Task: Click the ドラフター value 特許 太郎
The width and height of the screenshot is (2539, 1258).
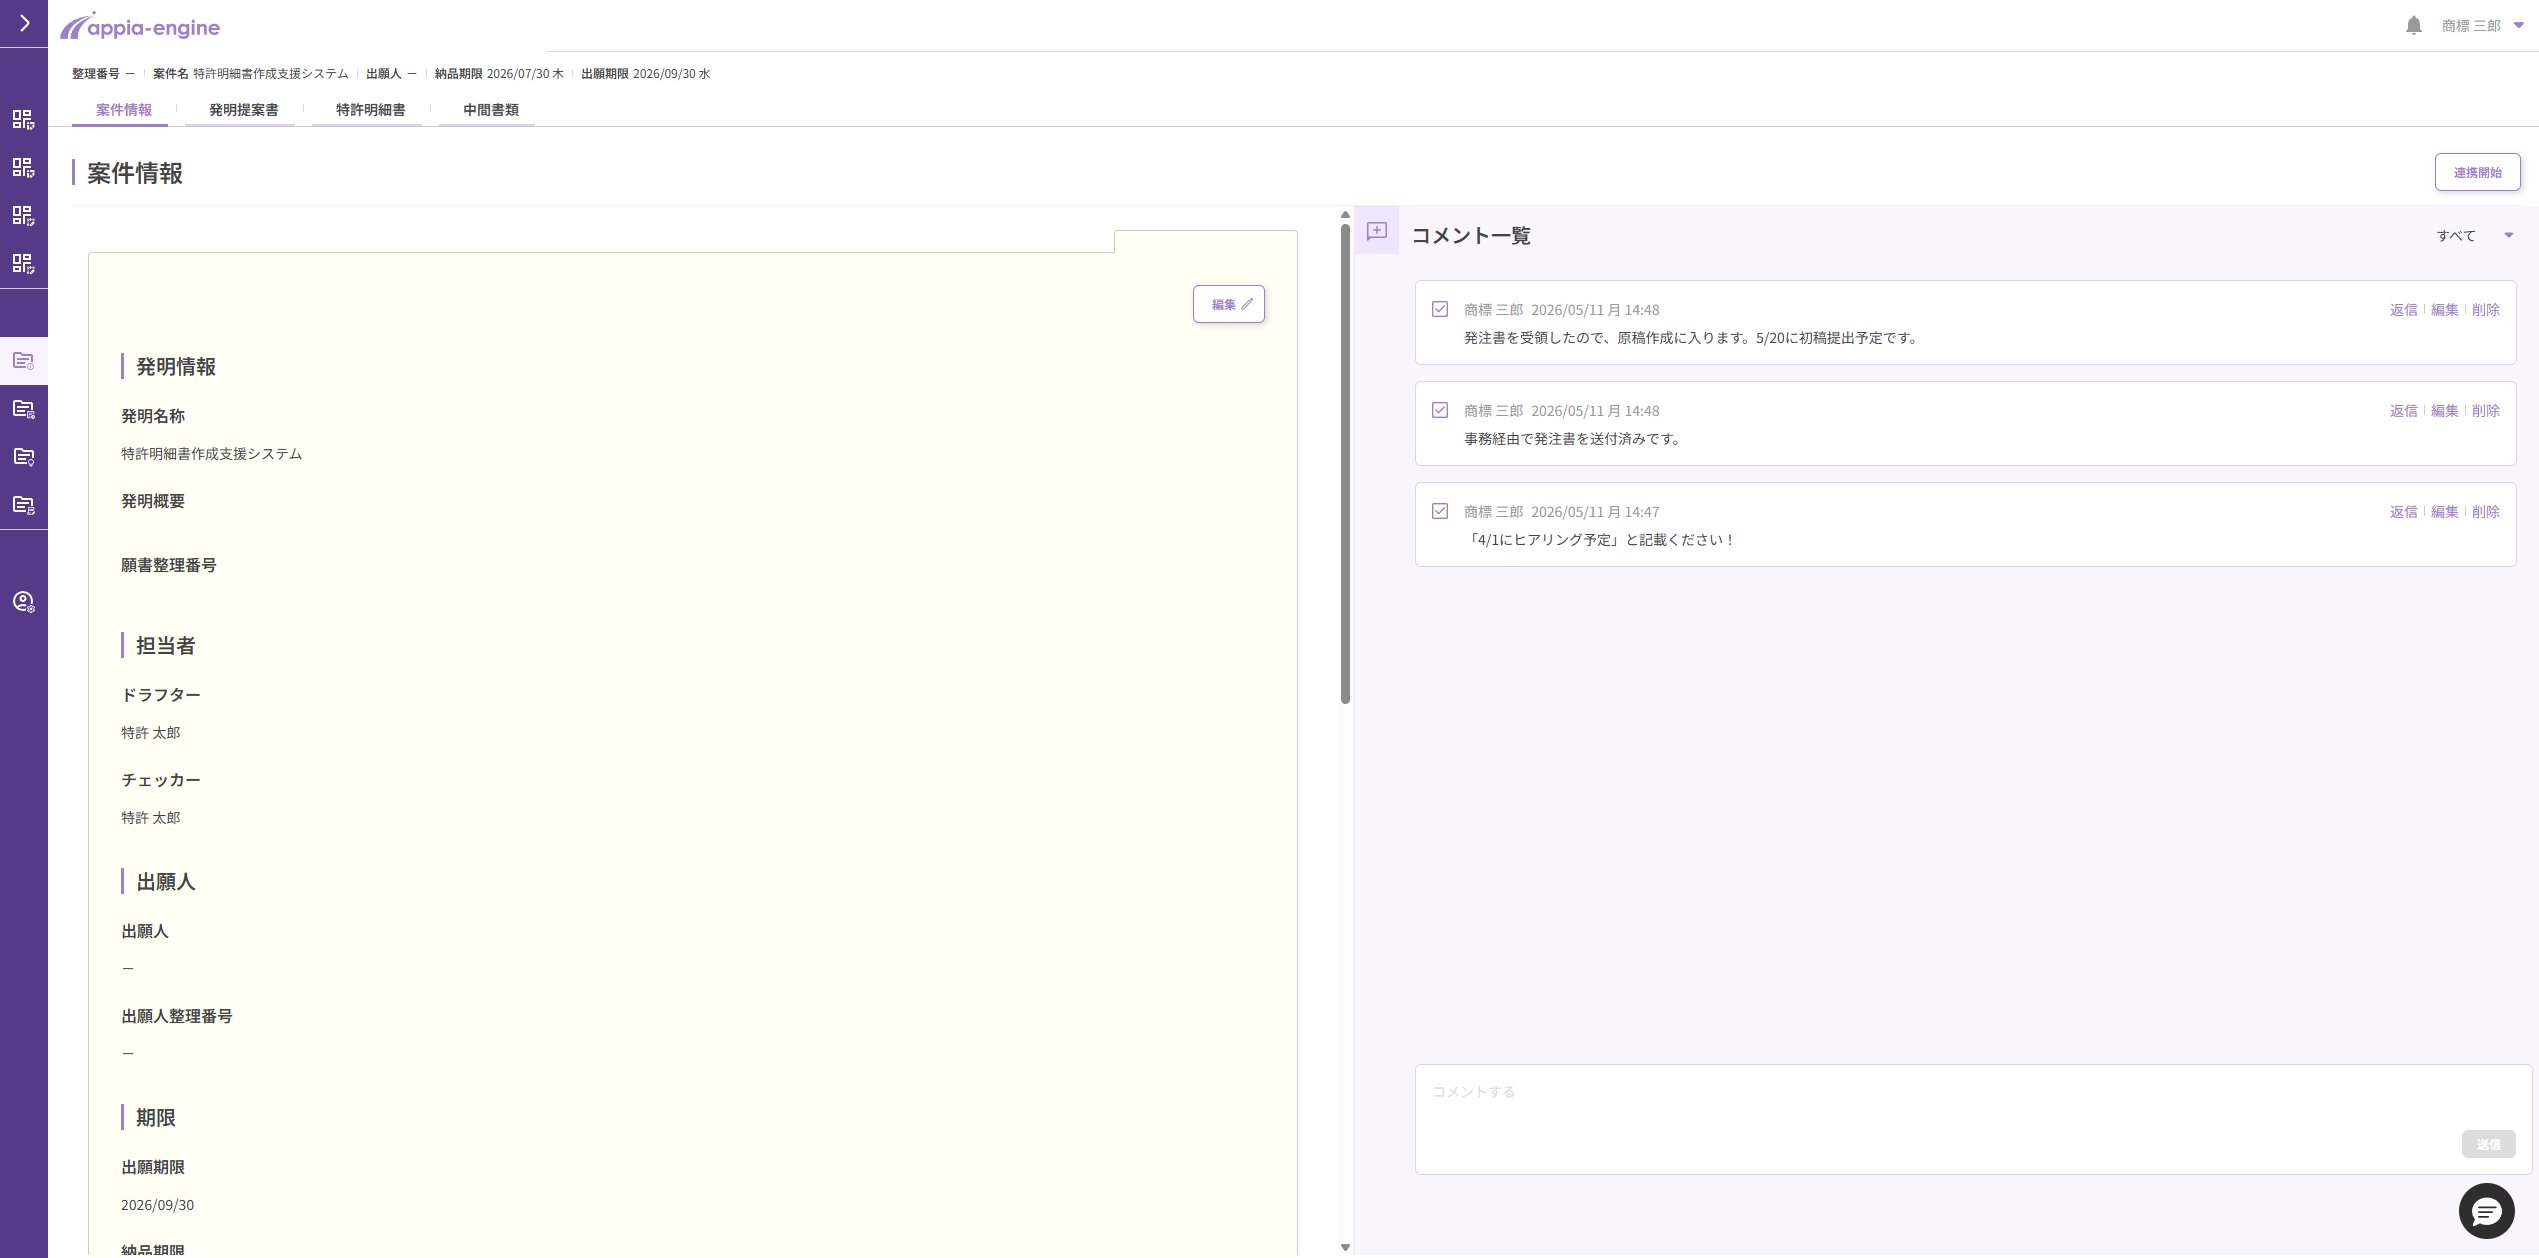Action: 151,733
